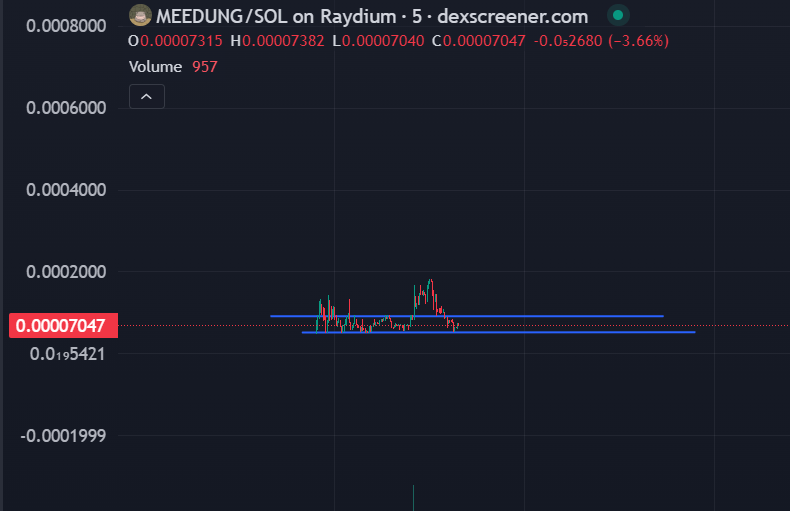Viewport: 790px width, 511px height.
Task: Click the Volume value 957
Action: [x=205, y=67]
